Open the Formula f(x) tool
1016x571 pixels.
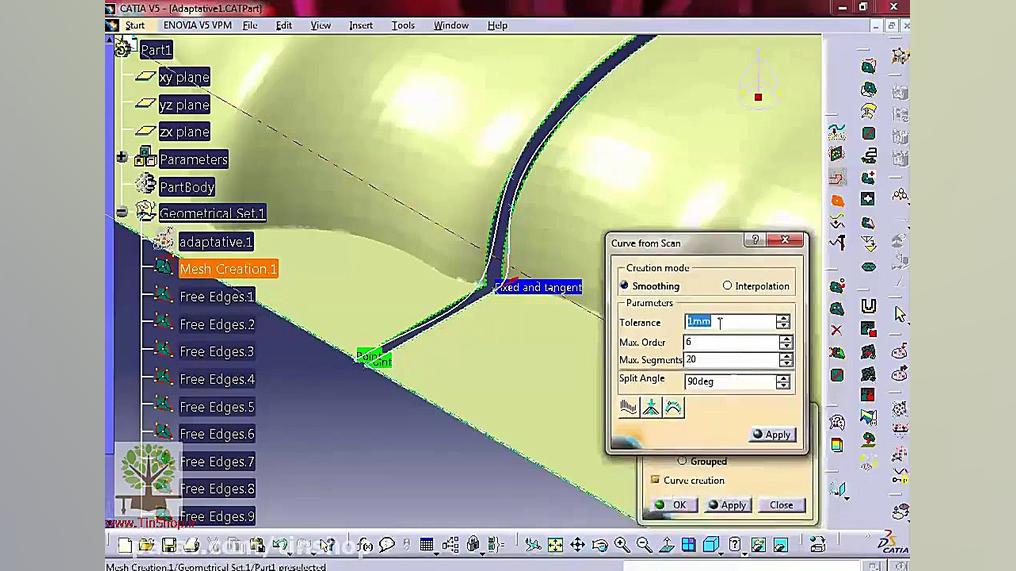[x=365, y=545]
